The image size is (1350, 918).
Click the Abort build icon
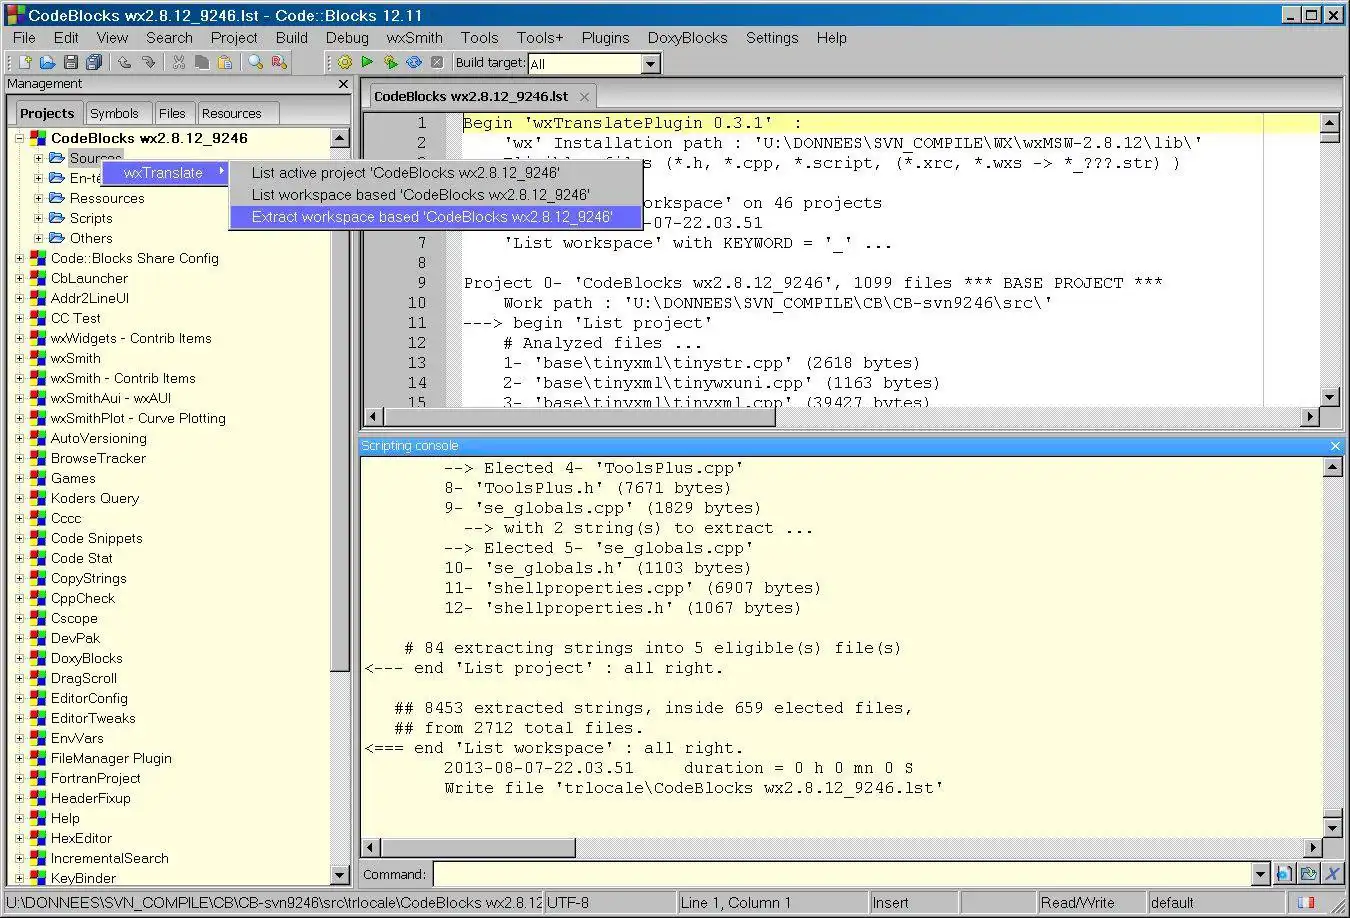click(437, 62)
